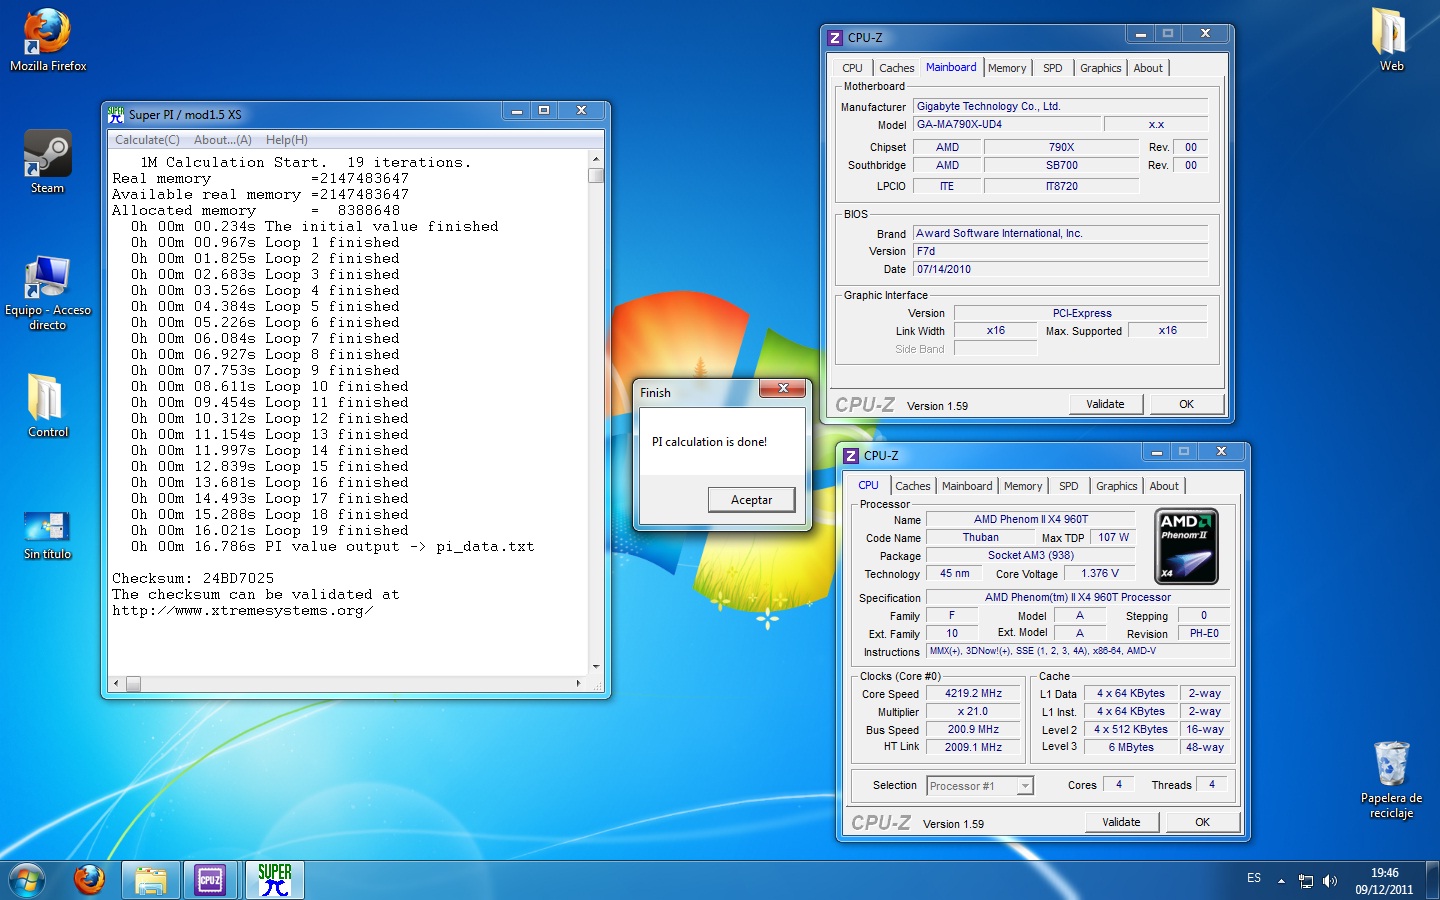Click the Super PI title bar icon
The image size is (1440, 900).
click(x=116, y=115)
